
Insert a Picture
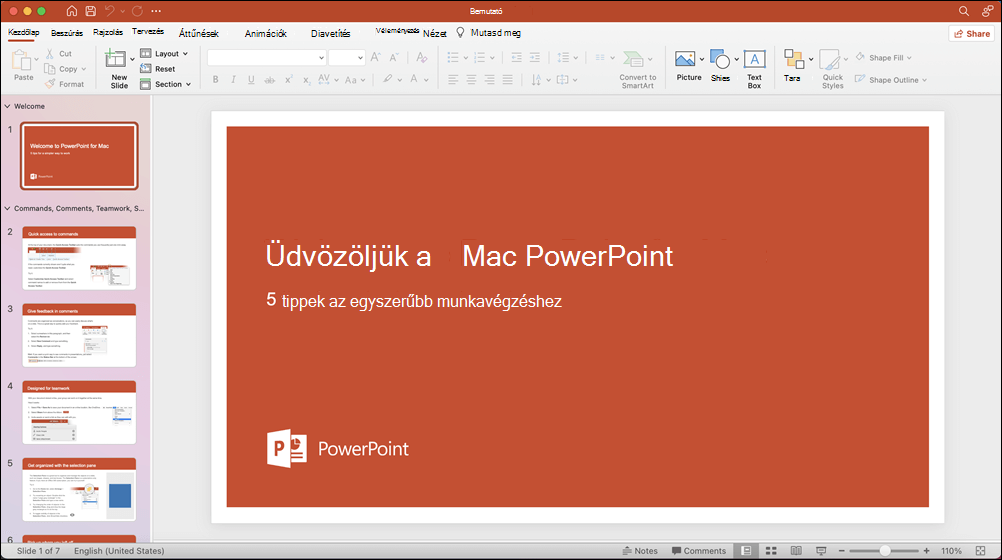[688, 66]
